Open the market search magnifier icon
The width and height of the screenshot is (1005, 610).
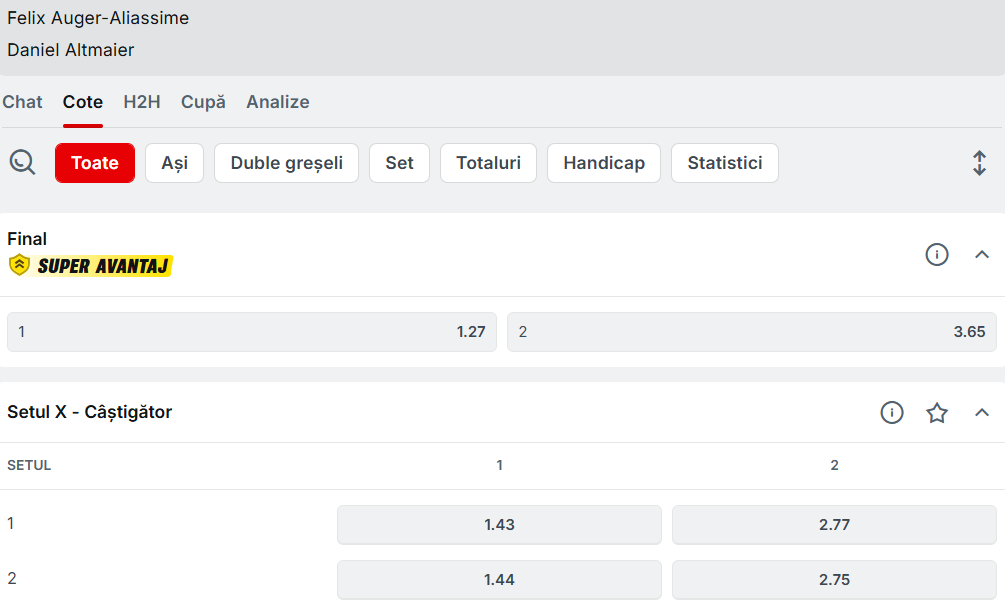(22, 162)
